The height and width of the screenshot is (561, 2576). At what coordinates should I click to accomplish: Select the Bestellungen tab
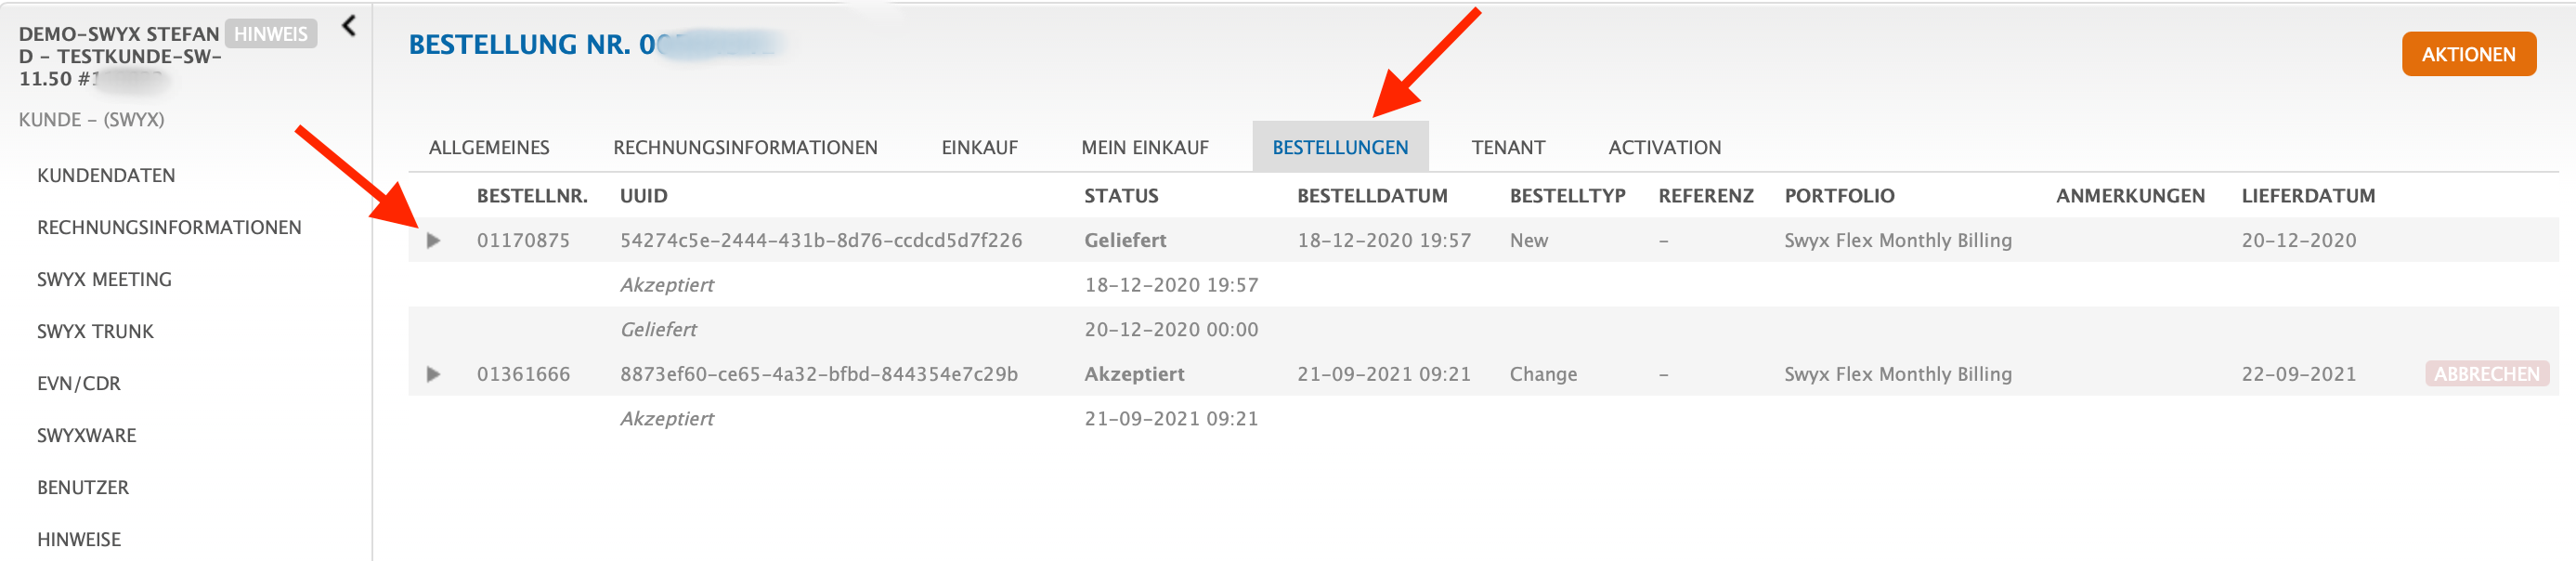(x=1339, y=148)
